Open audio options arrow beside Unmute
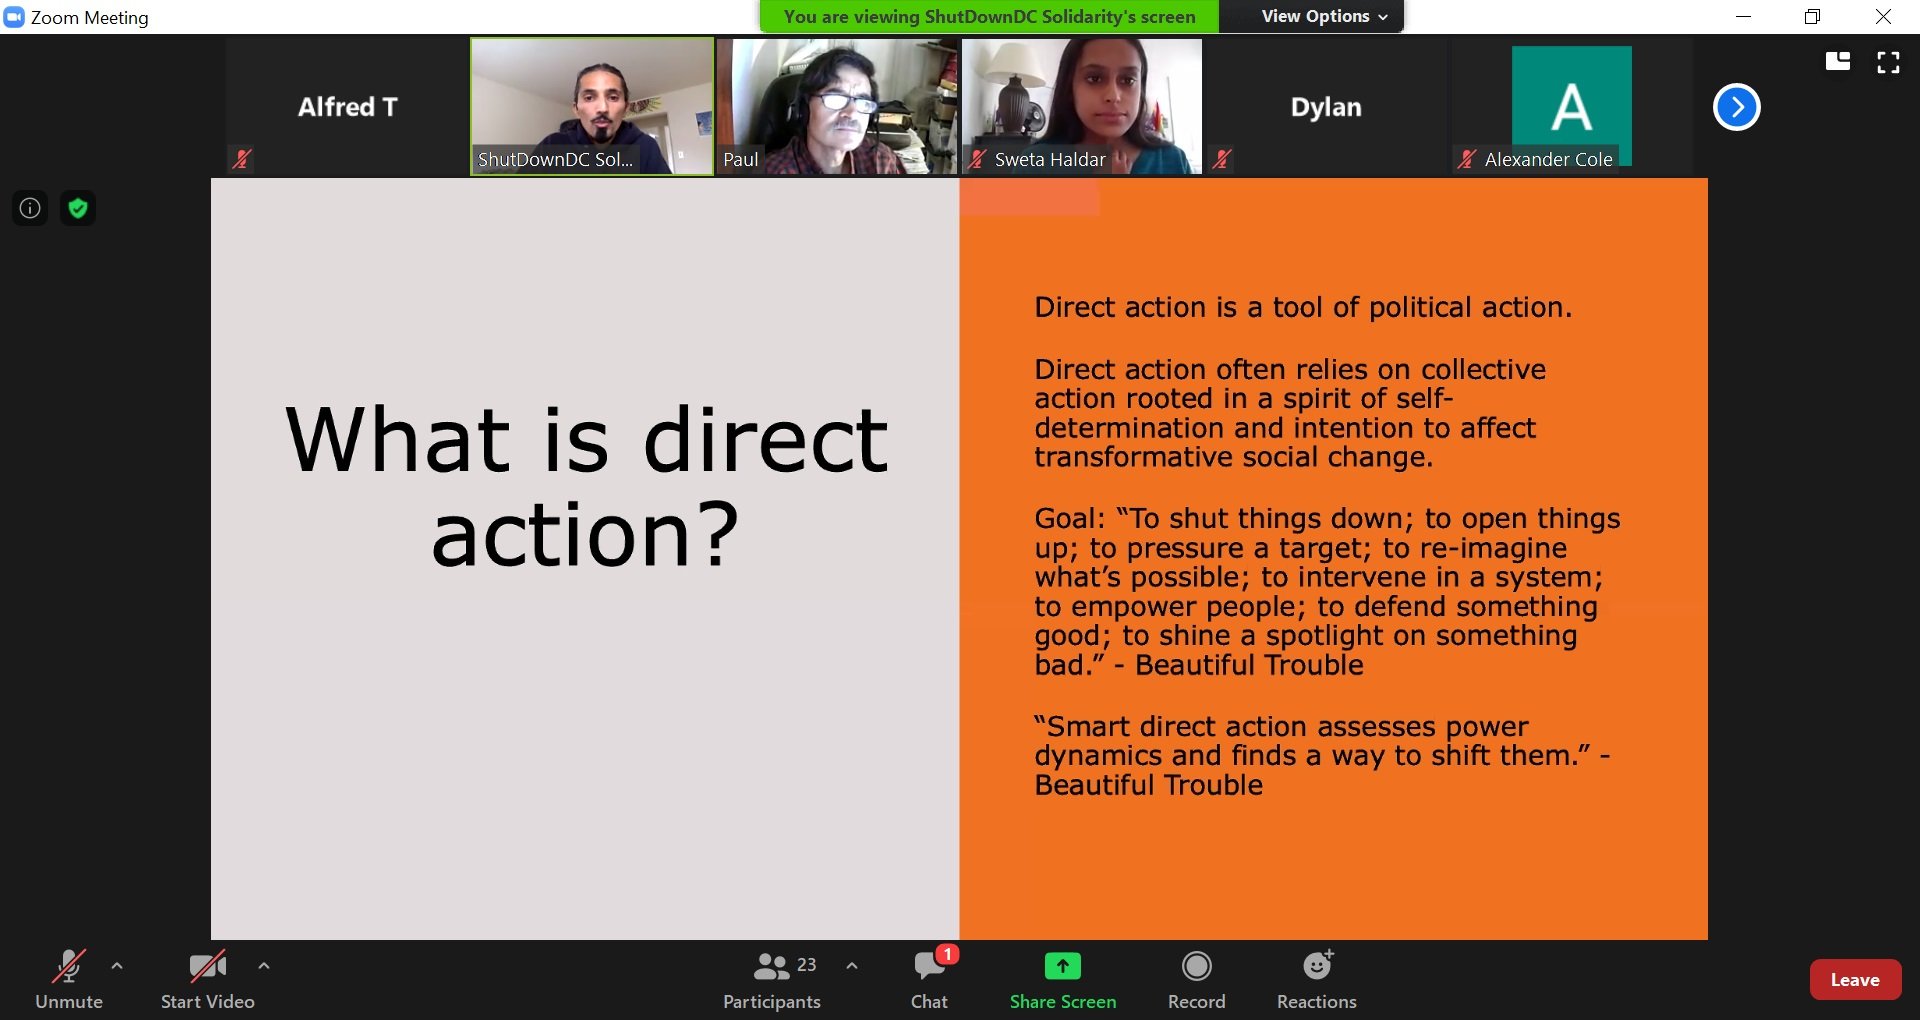 pos(117,966)
